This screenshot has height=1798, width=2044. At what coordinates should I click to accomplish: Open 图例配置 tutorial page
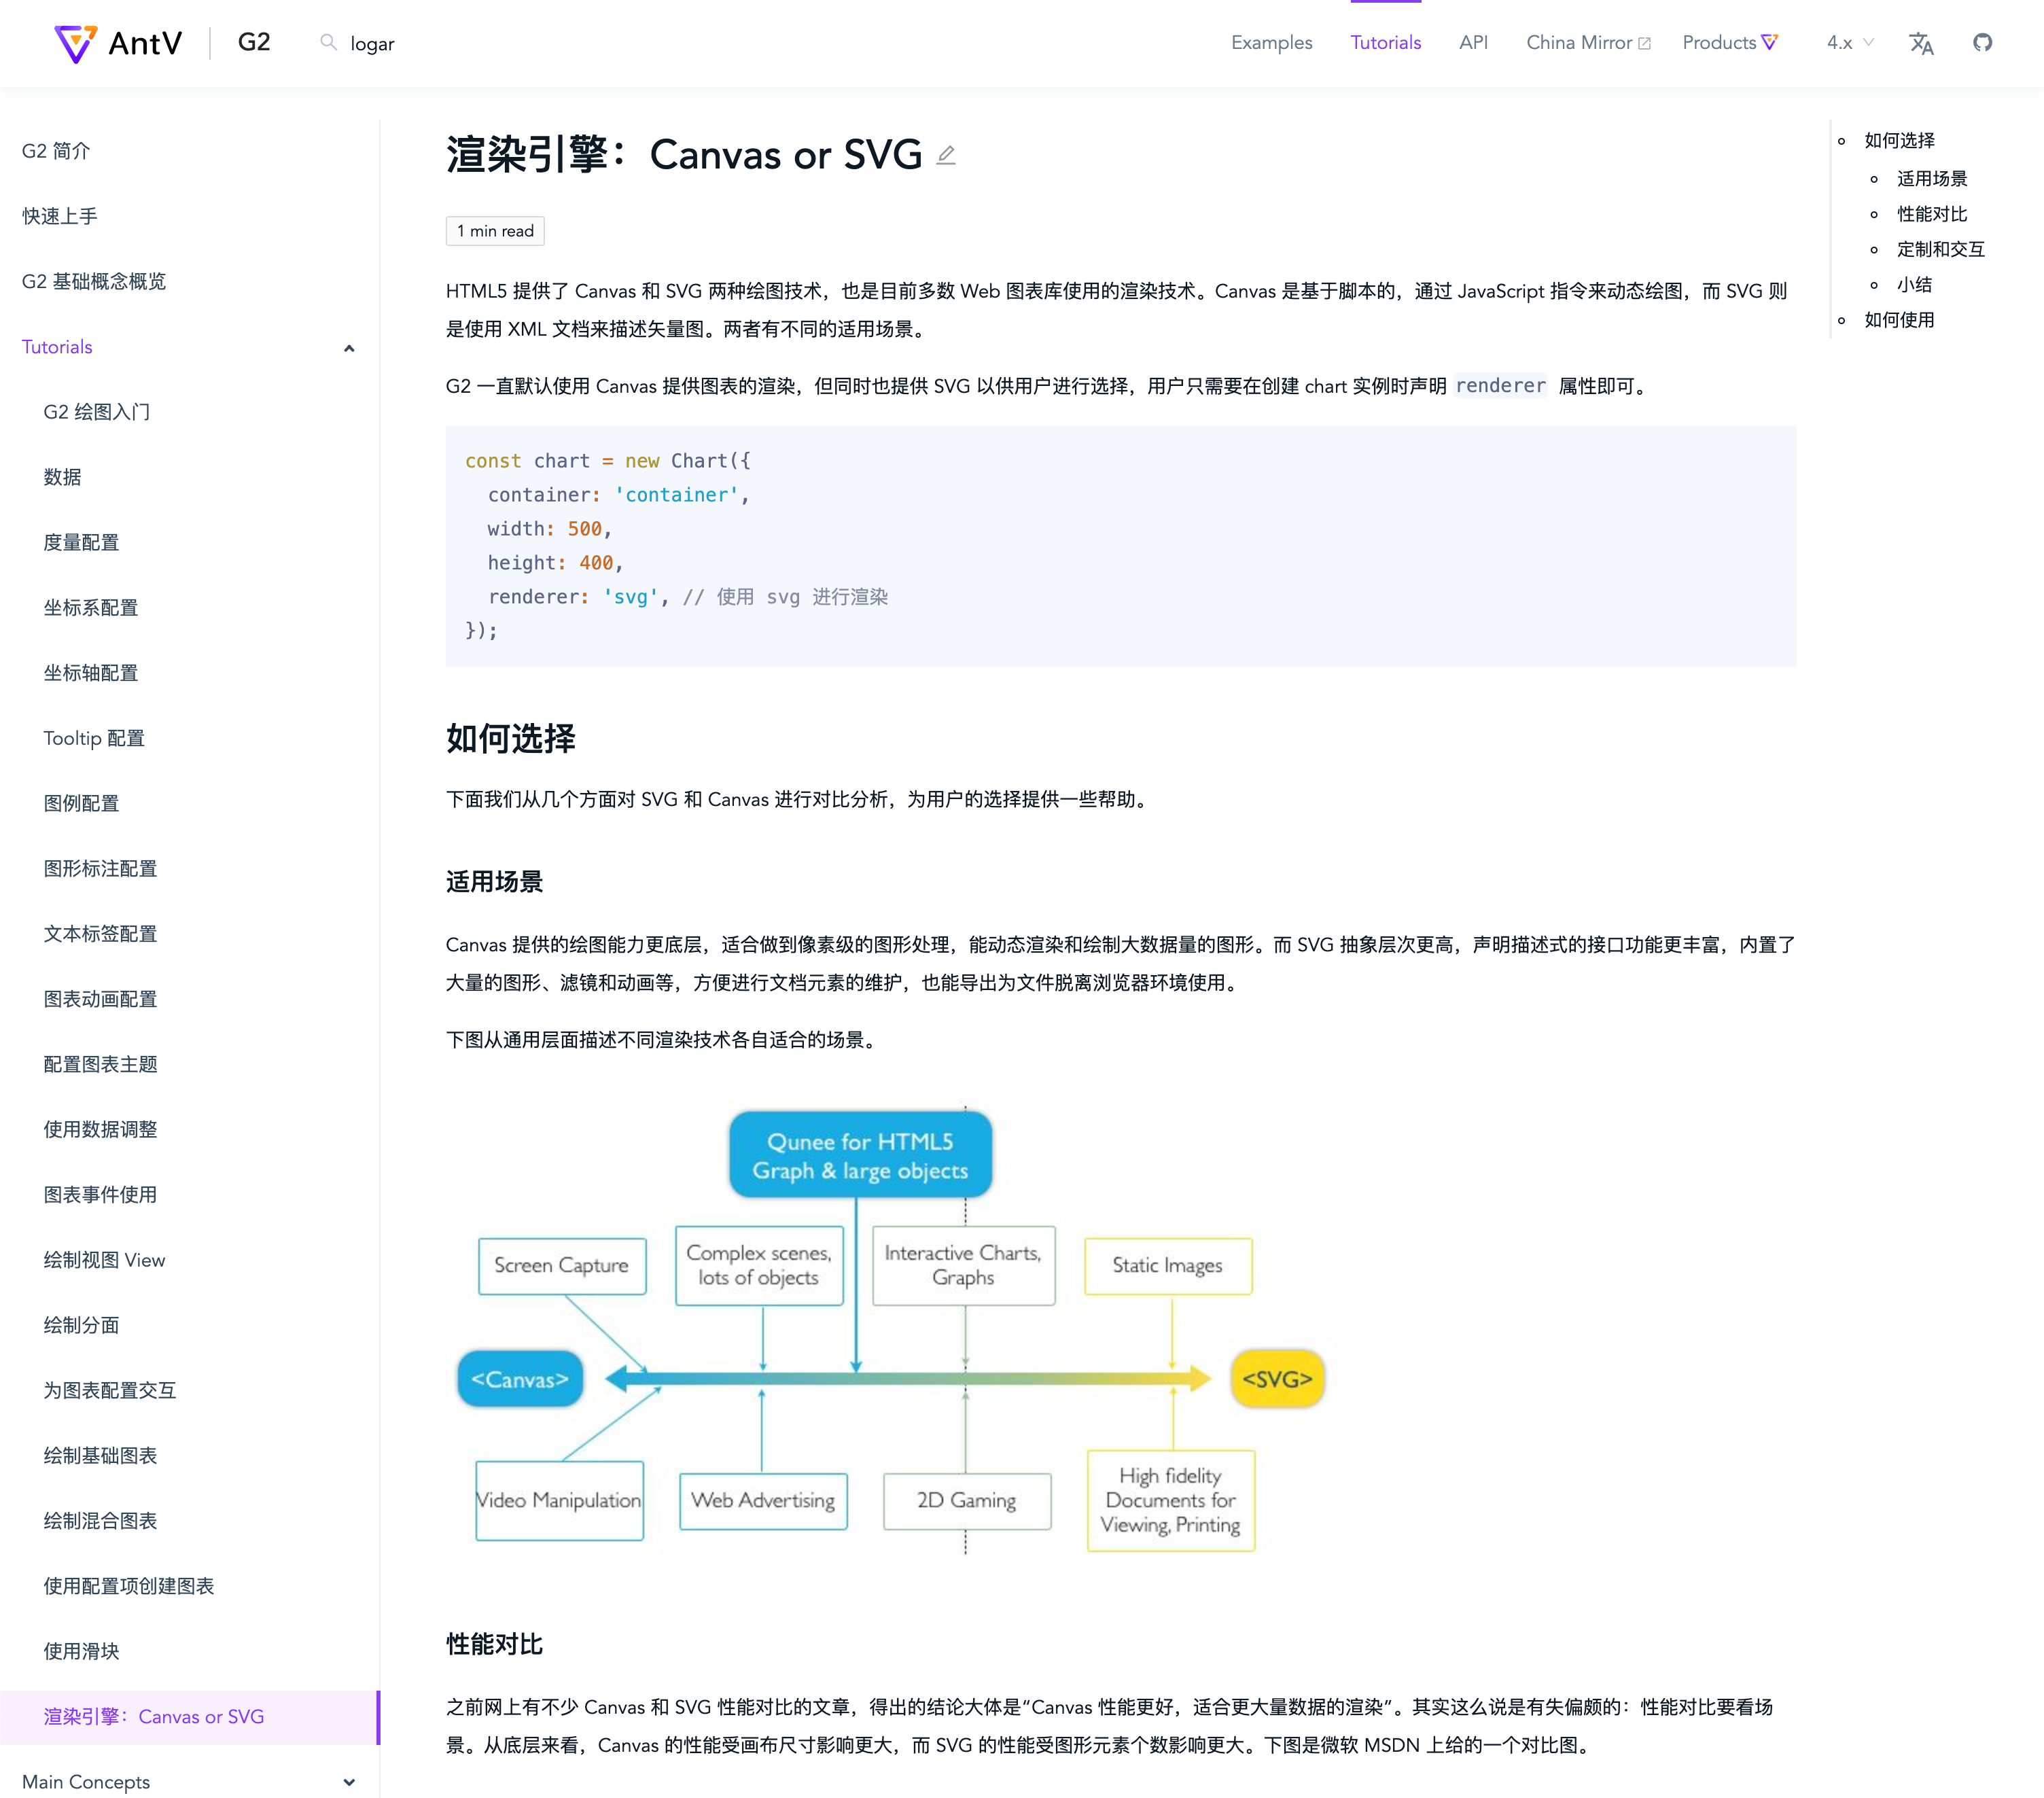81,803
